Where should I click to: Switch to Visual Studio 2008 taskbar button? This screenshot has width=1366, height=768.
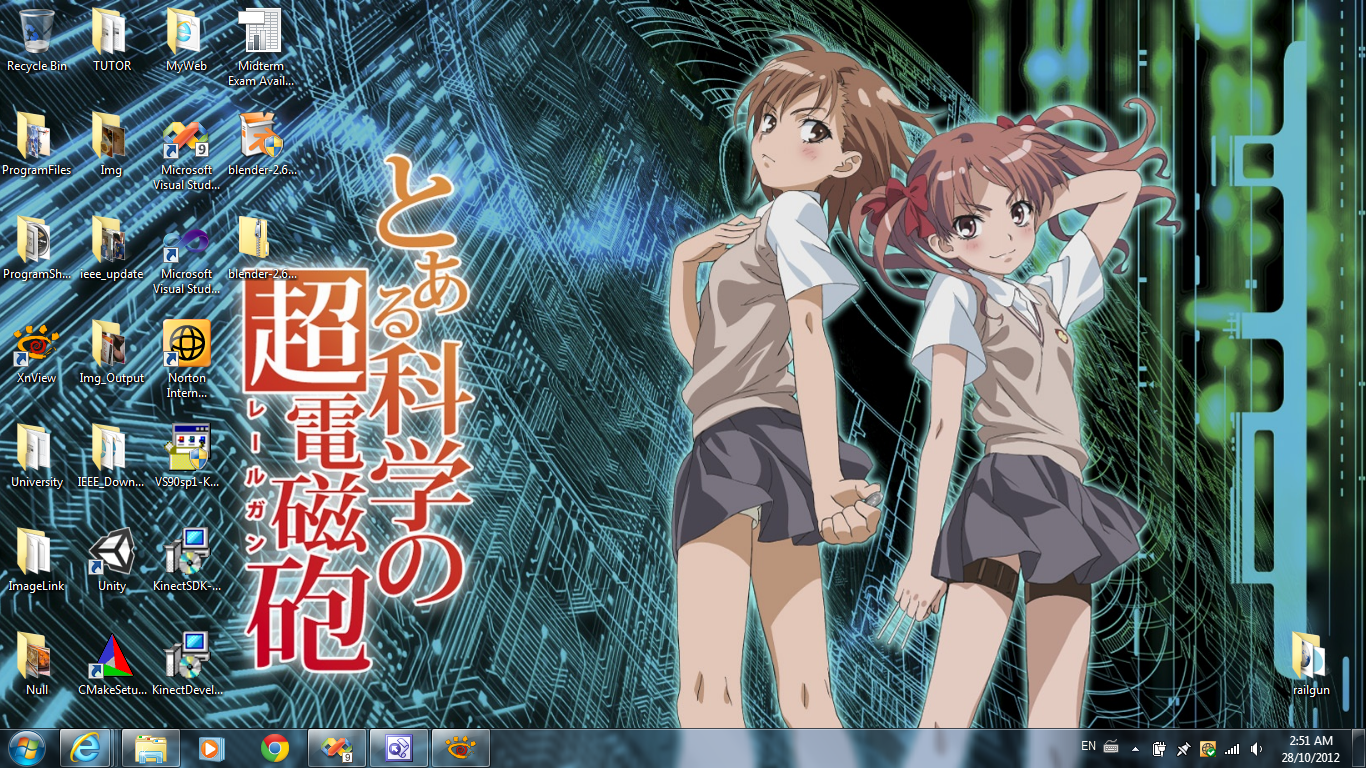point(337,748)
